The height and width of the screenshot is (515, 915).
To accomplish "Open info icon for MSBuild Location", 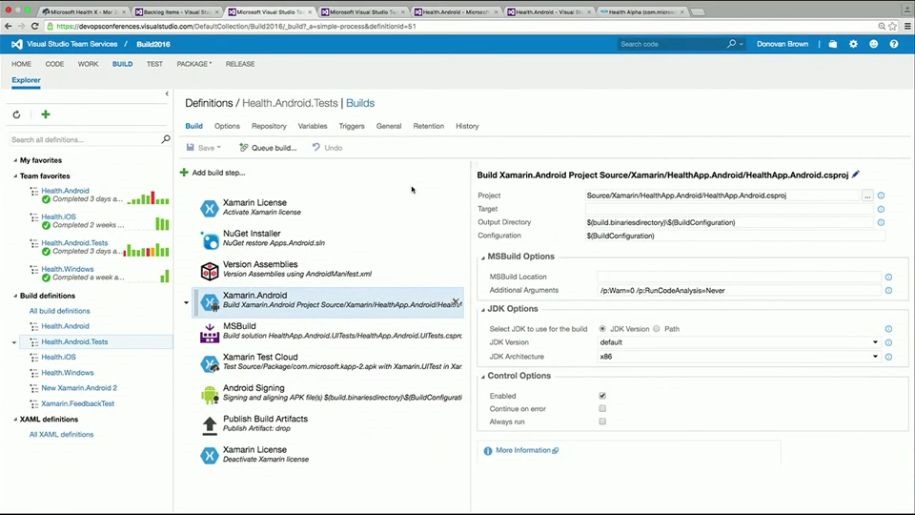I will point(888,277).
